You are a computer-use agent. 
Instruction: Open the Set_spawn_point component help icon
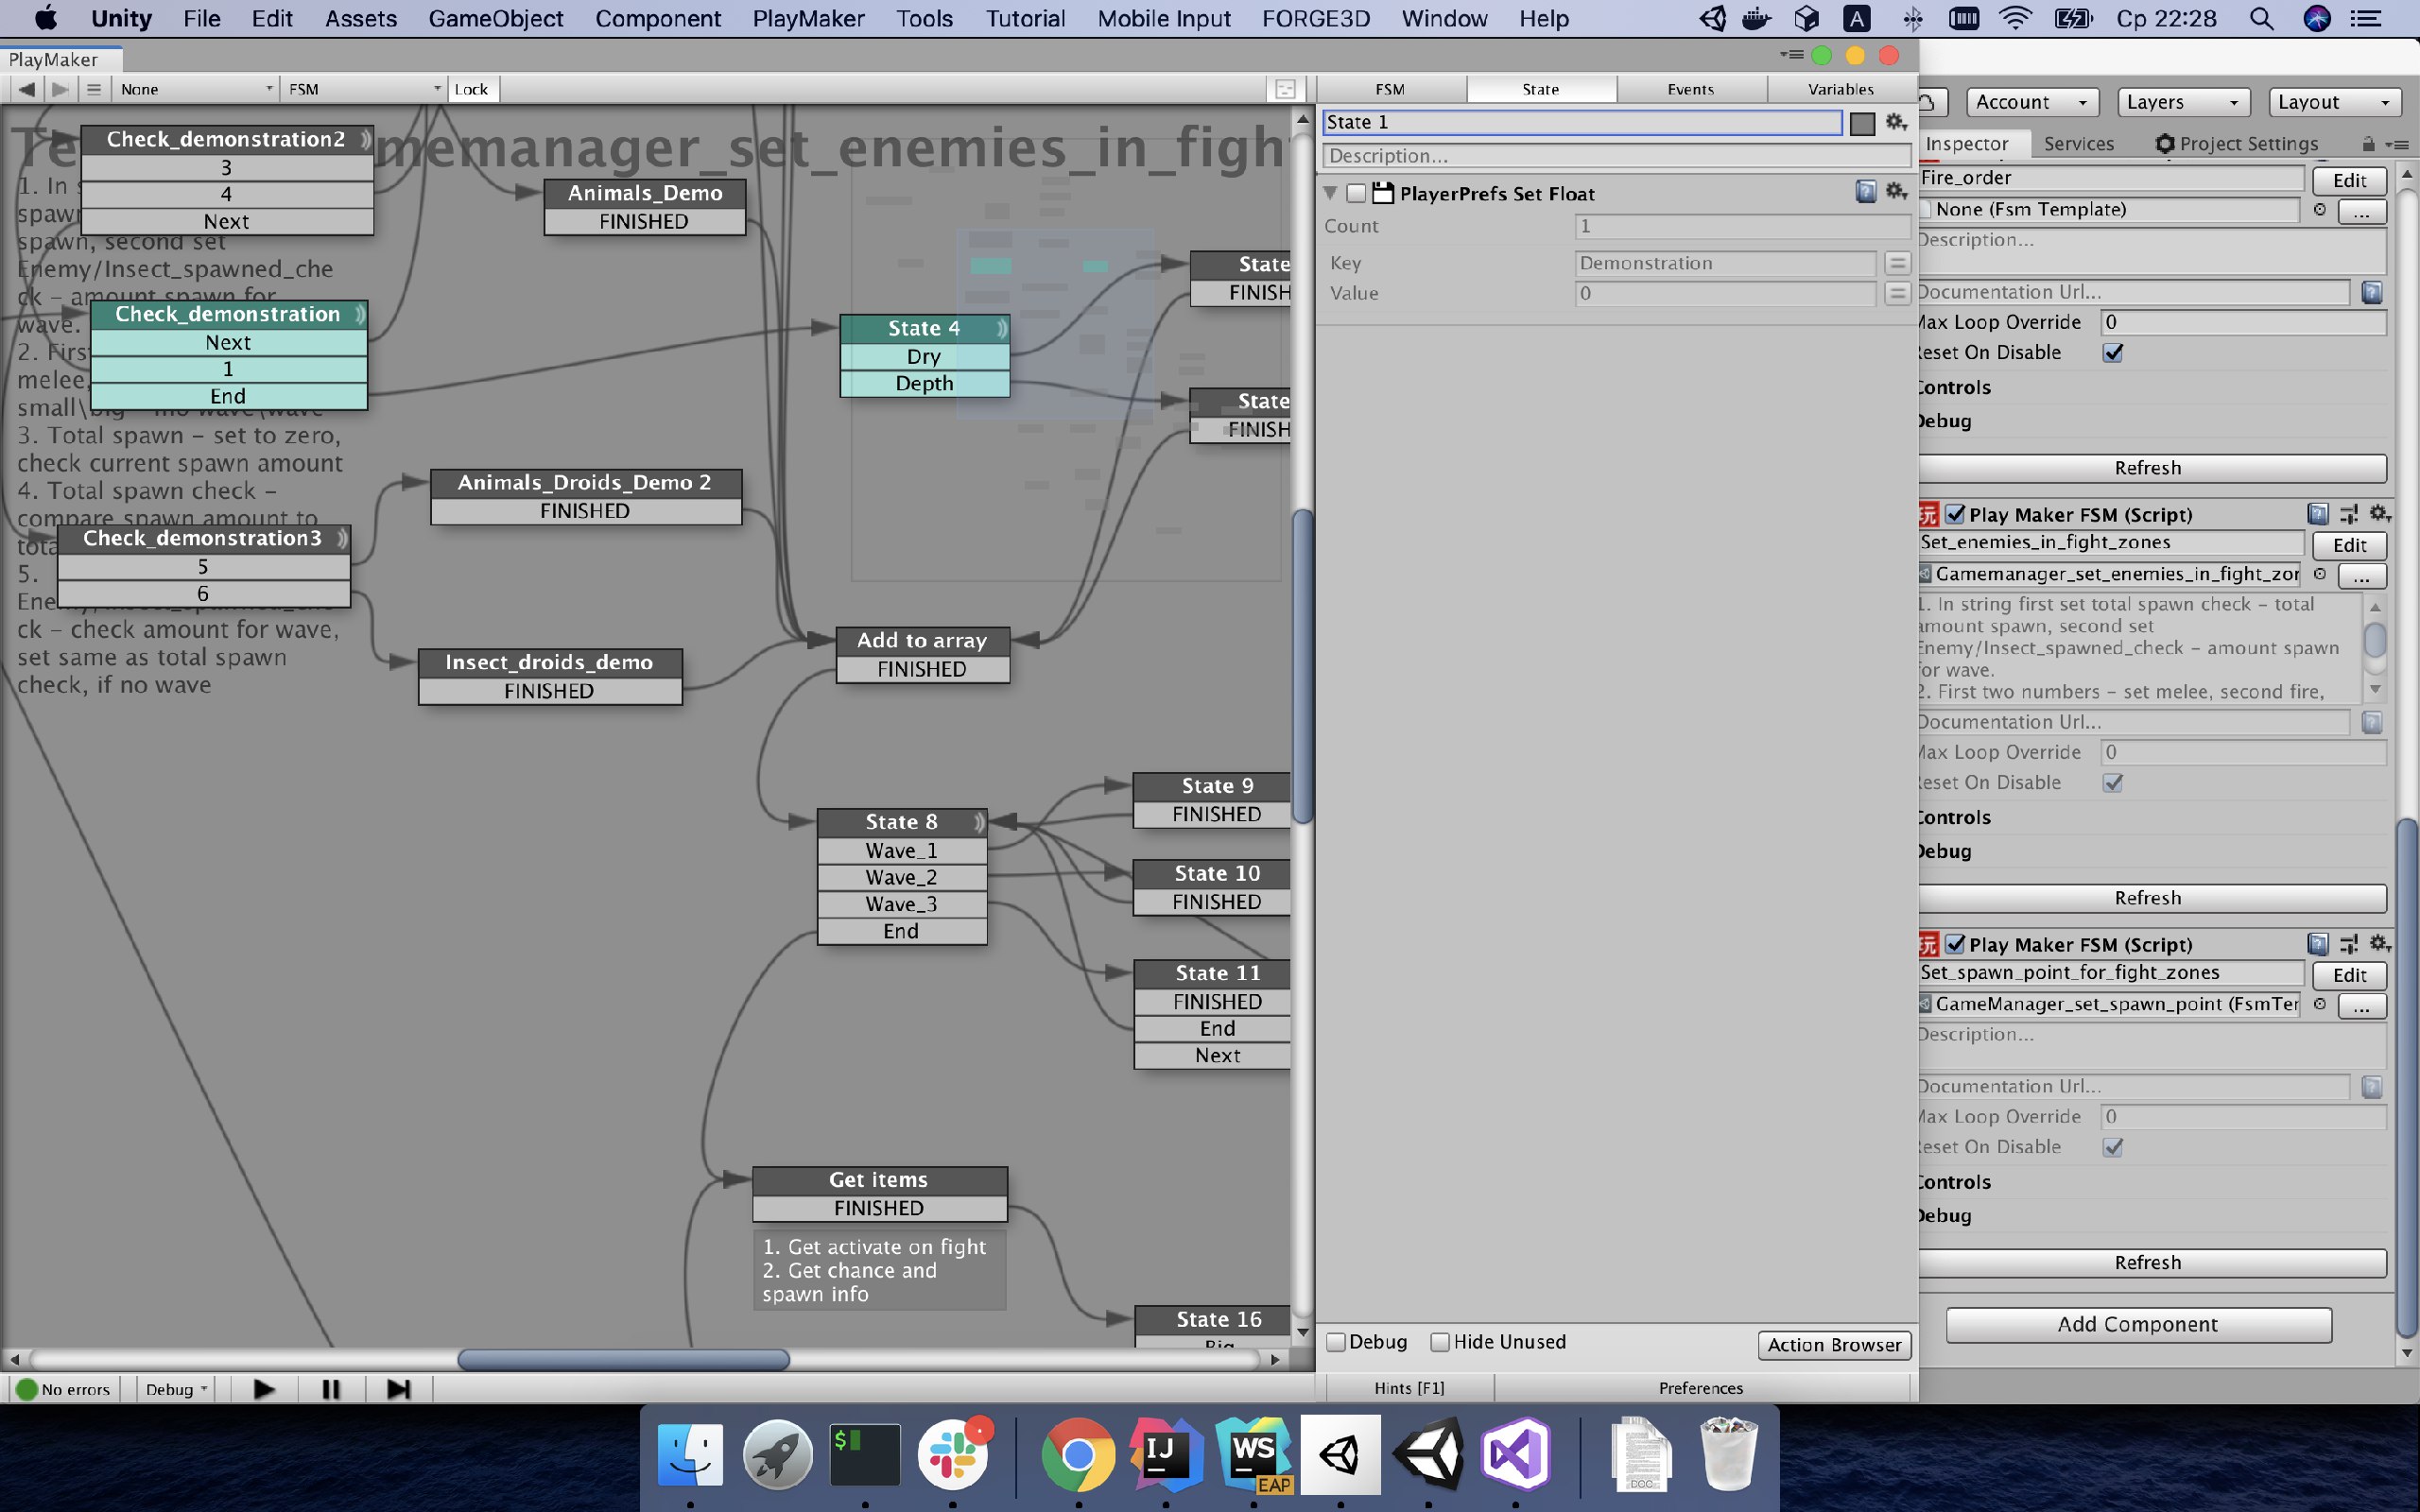[2317, 944]
